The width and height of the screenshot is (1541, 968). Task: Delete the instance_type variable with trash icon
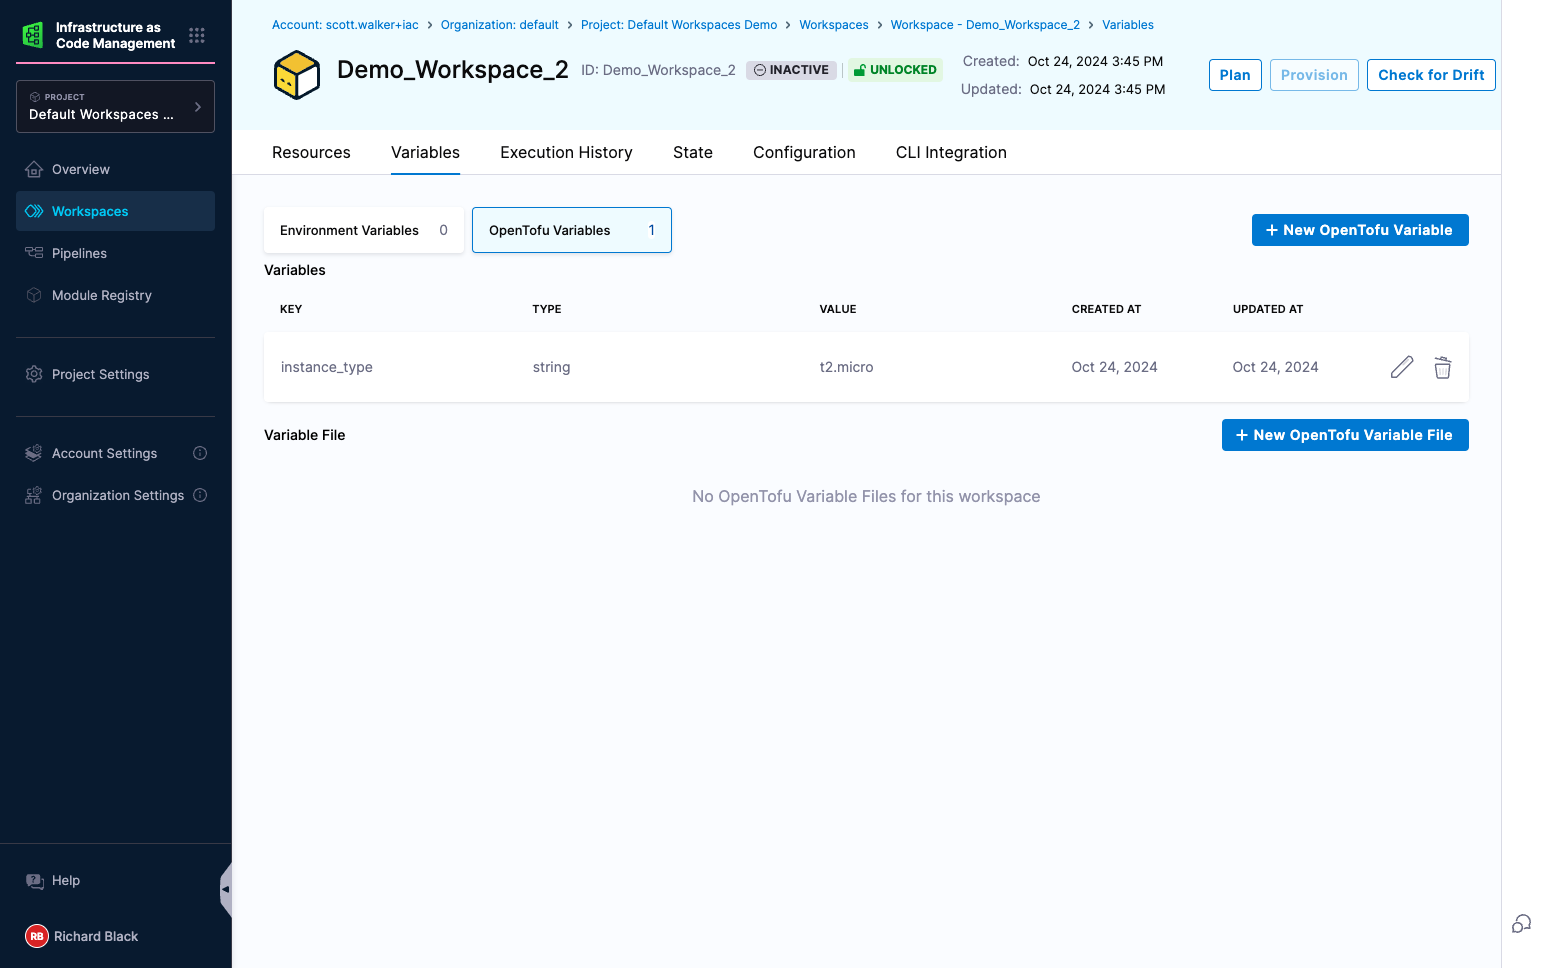point(1442,367)
